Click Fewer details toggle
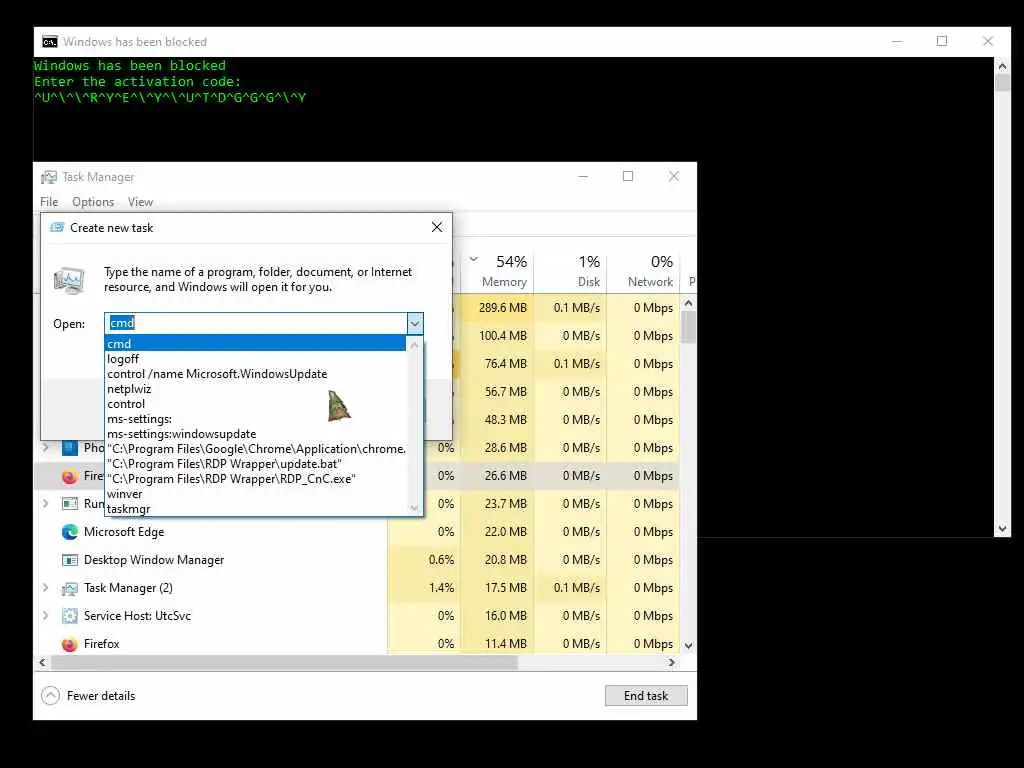Viewport: 1024px width, 768px height. 88,696
